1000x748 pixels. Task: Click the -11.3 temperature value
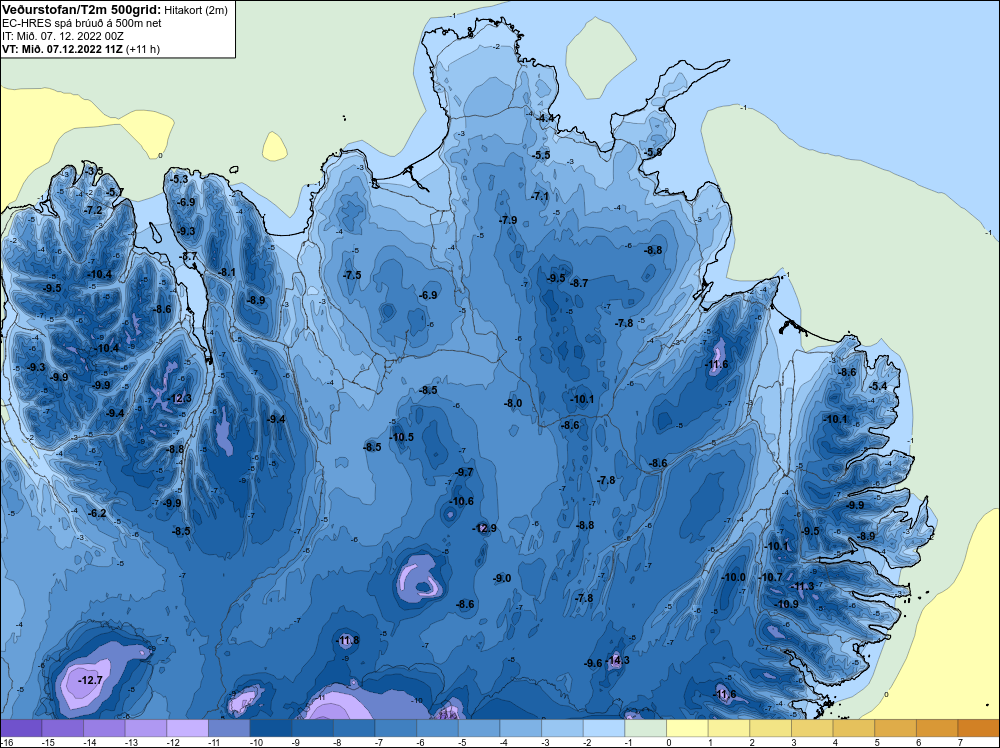803,587
